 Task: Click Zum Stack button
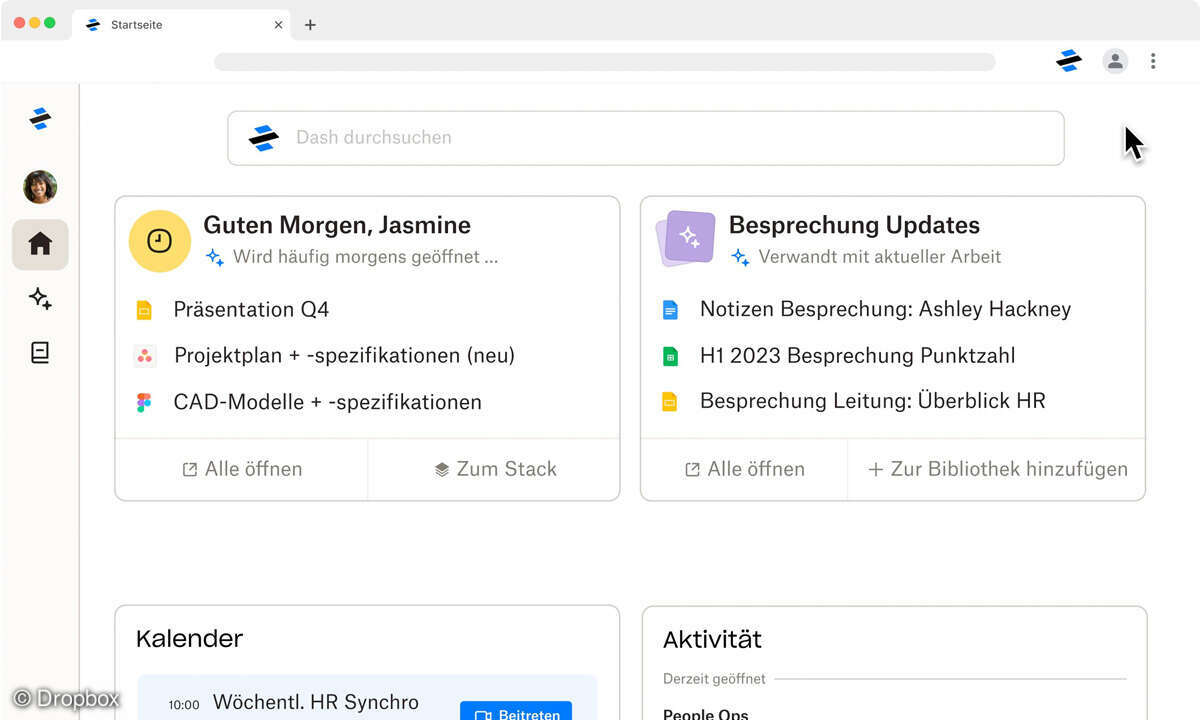tap(495, 469)
